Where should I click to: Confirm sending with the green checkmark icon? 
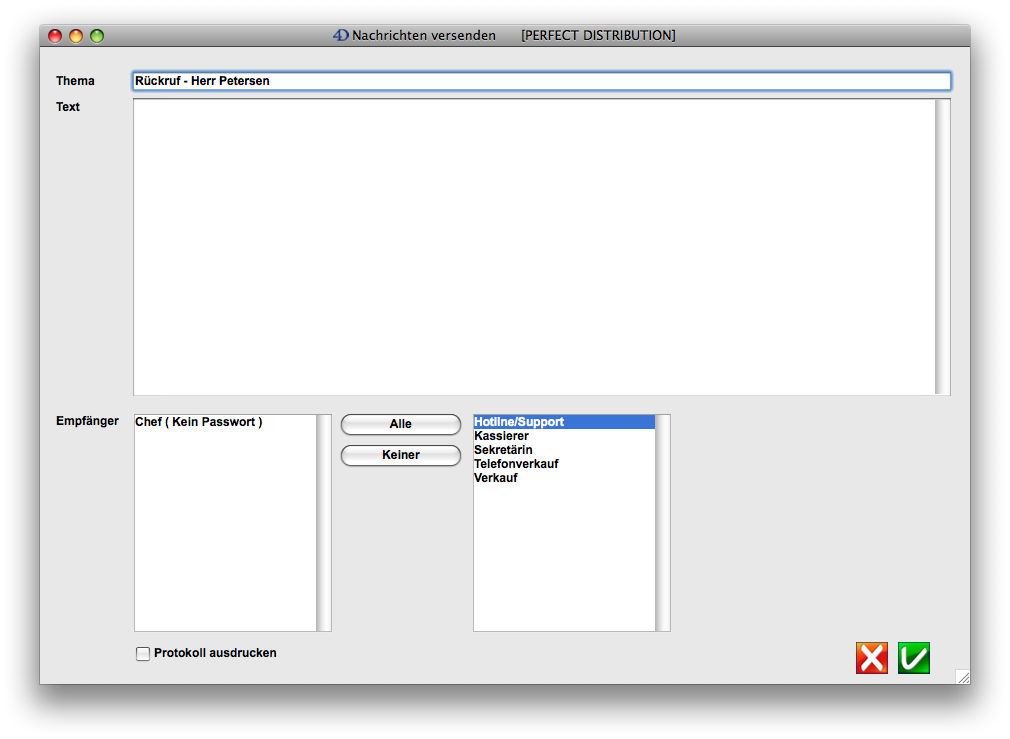(x=913, y=657)
